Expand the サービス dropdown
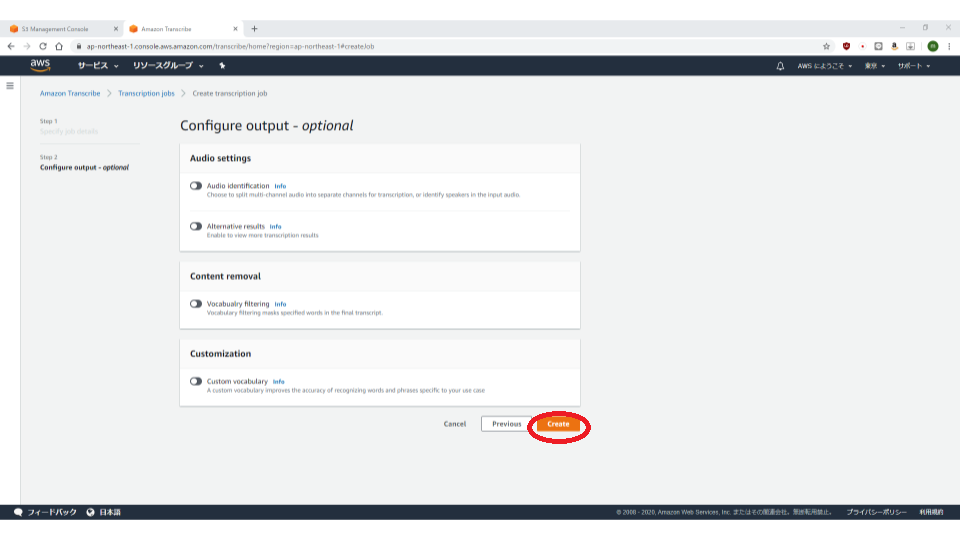The width and height of the screenshot is (960, 540). 98,66
